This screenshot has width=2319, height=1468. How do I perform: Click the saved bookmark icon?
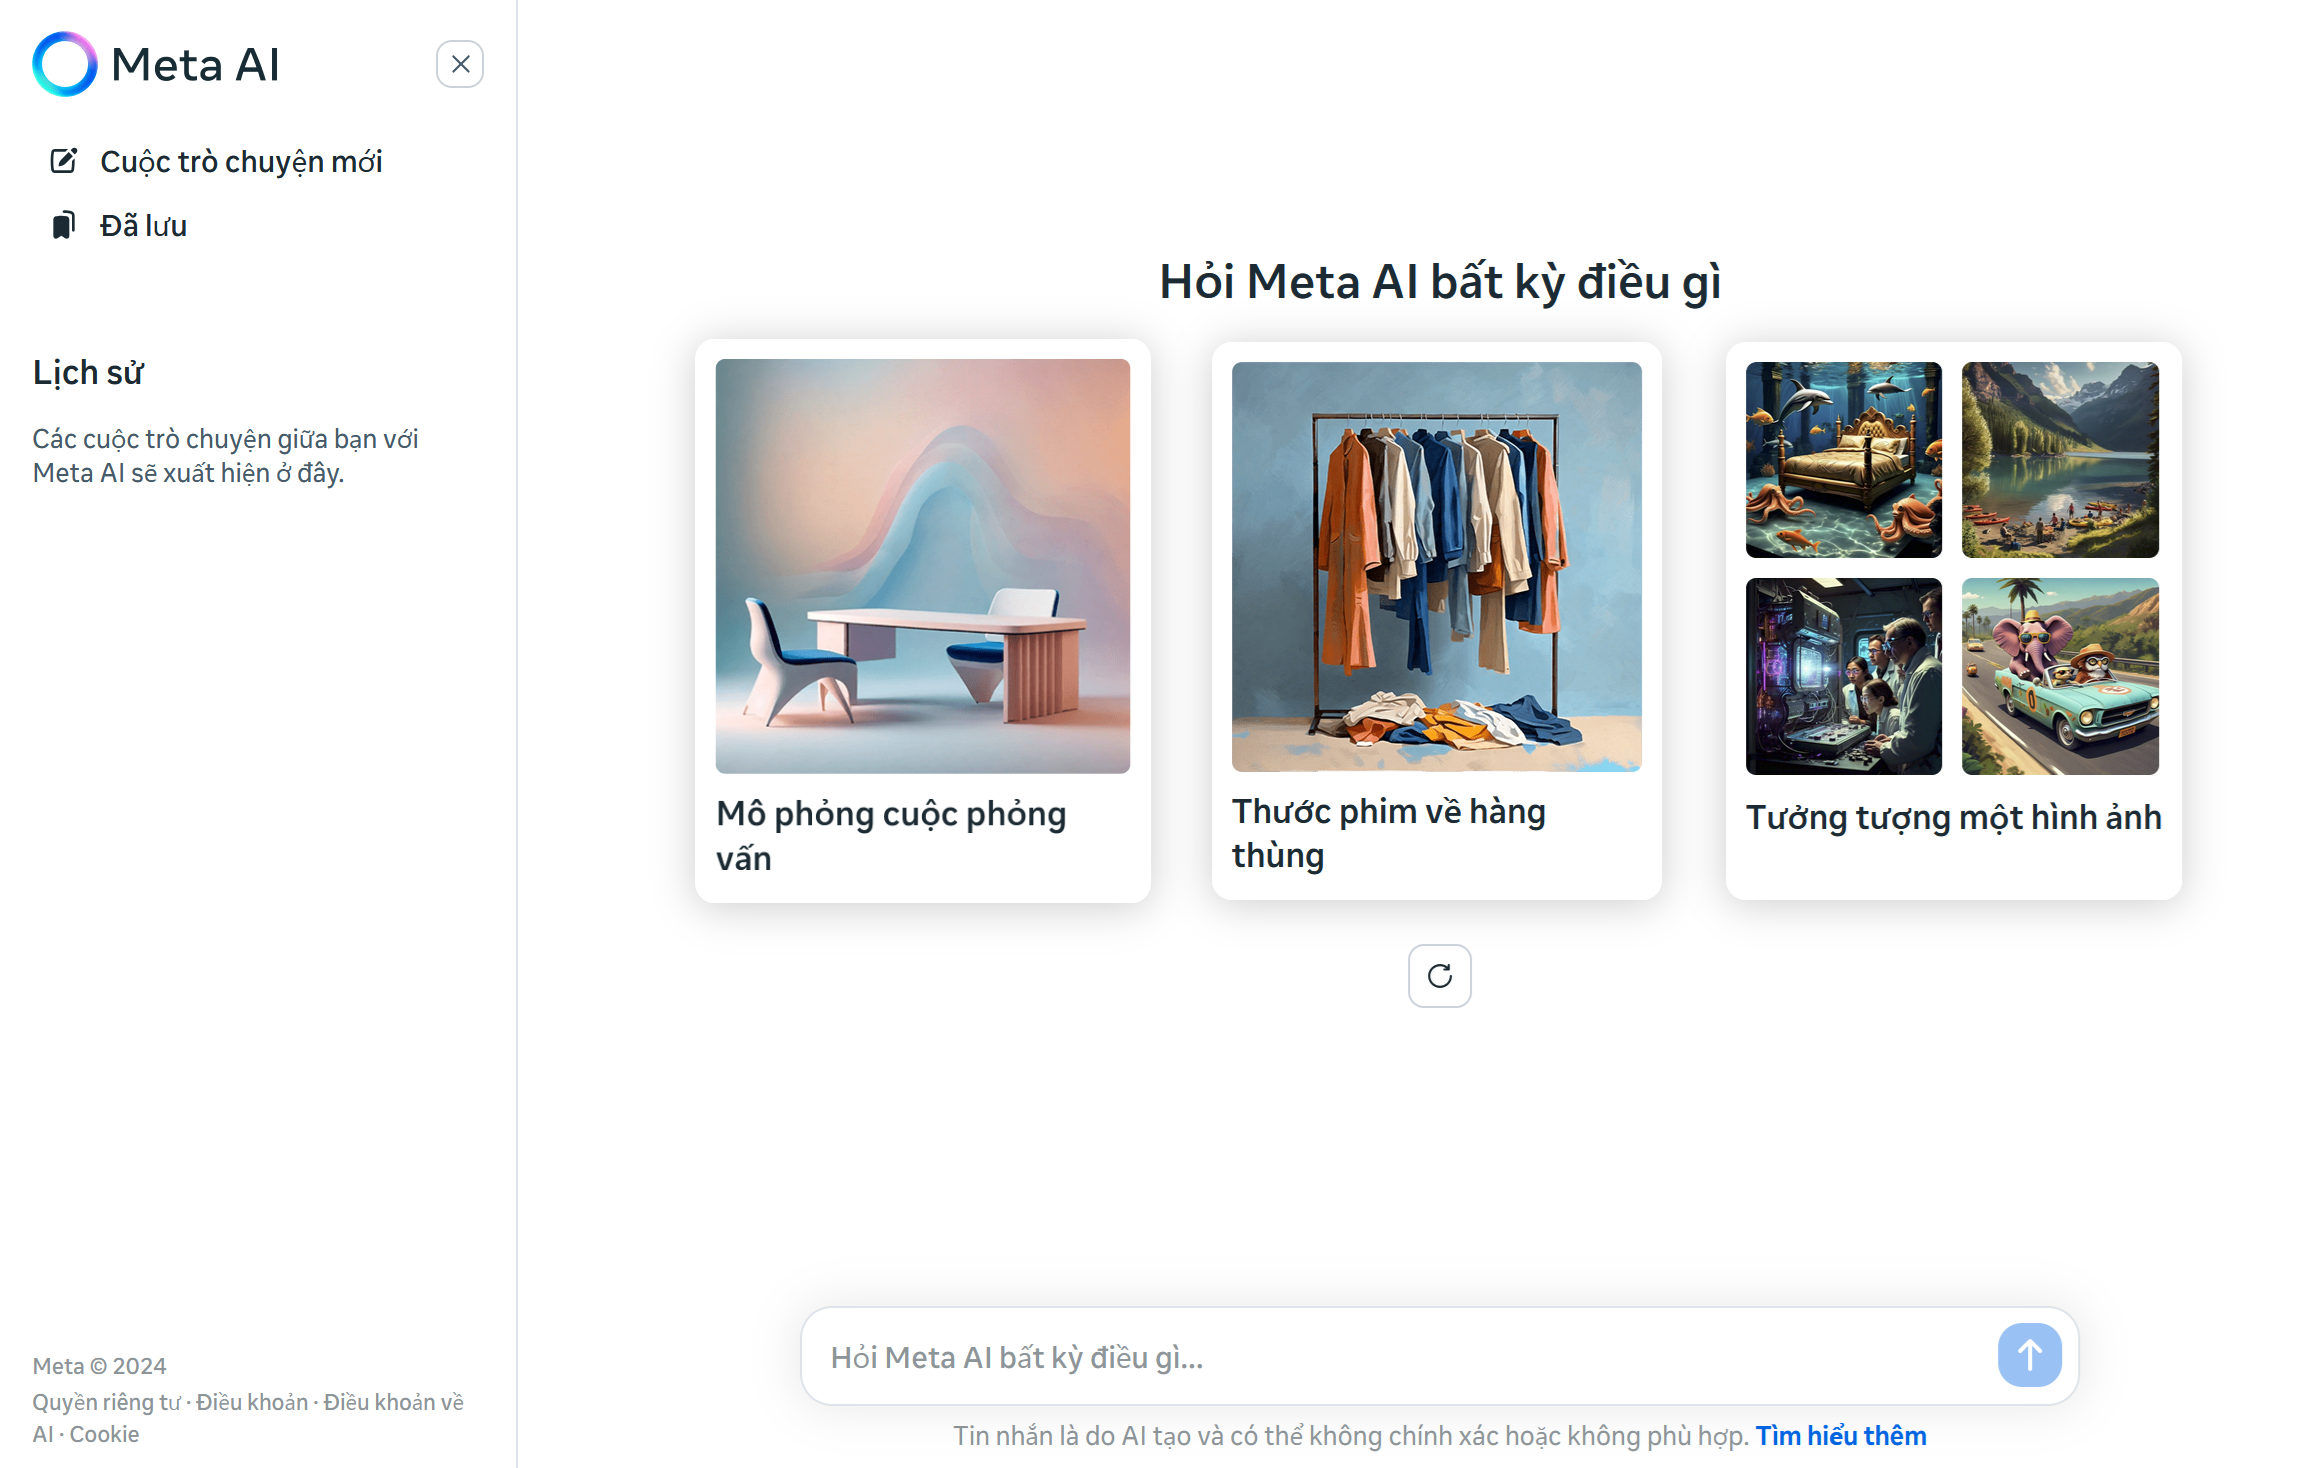click(x=64, y=225)
